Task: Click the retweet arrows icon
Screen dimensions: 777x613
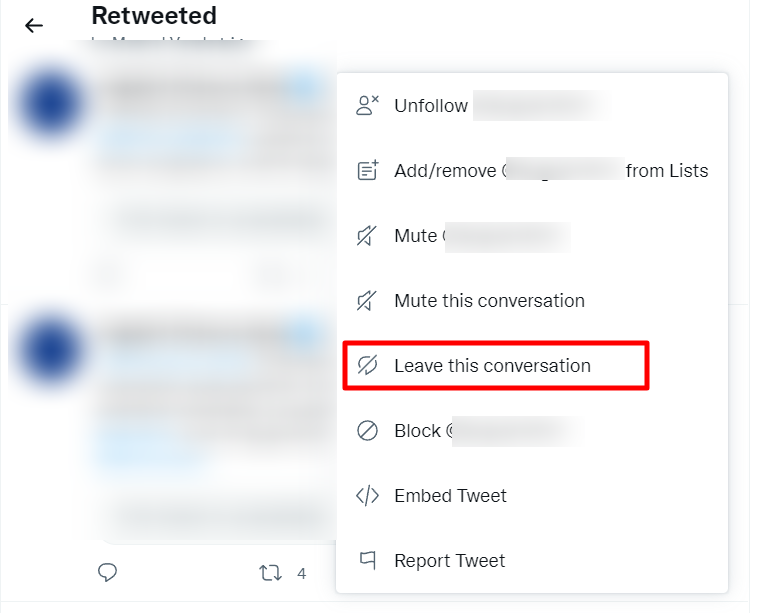Action: 270,573
